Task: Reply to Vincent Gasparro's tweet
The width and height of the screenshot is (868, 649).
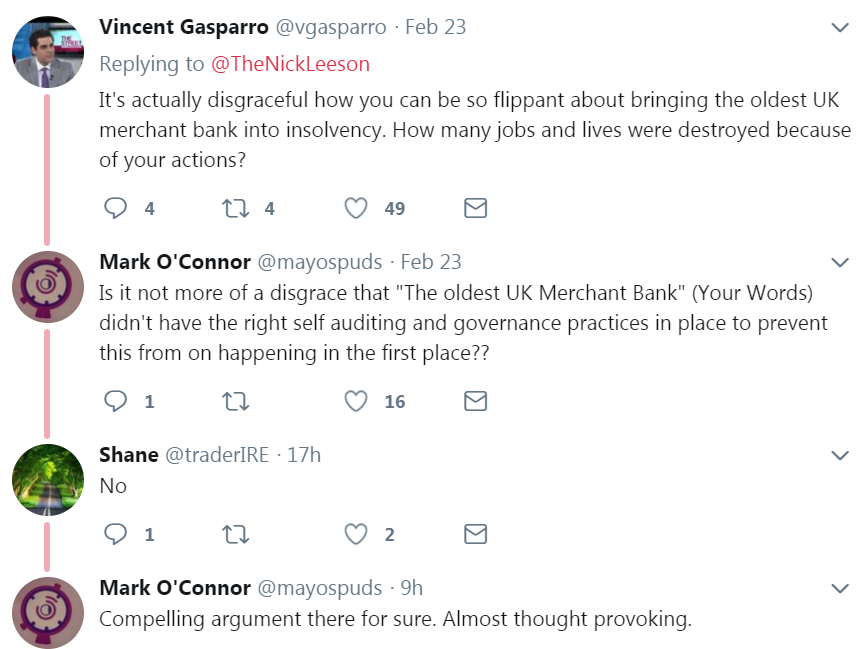Action: click(117, 208)
